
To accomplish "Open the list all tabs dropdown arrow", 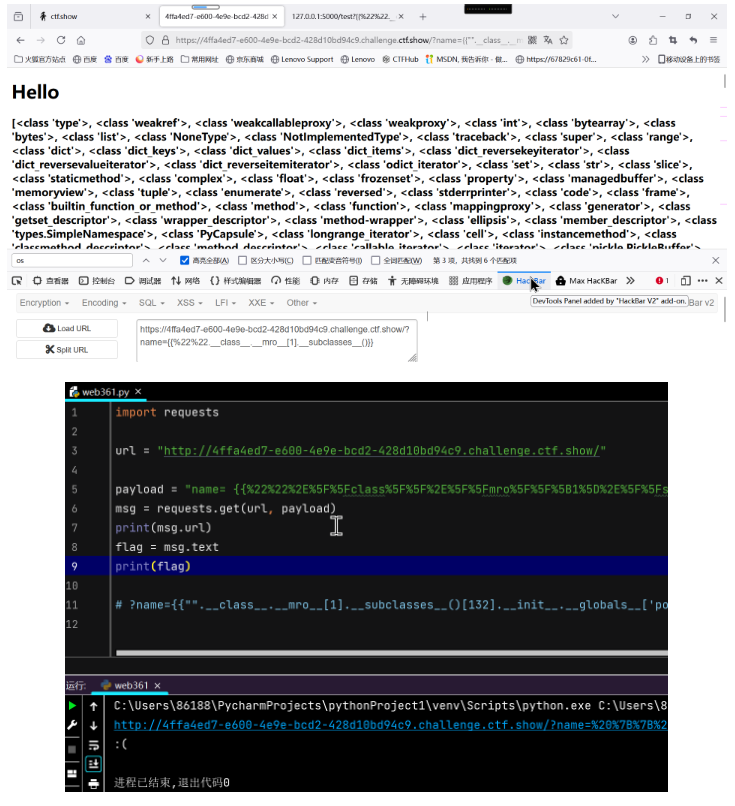I will point(615,16).
